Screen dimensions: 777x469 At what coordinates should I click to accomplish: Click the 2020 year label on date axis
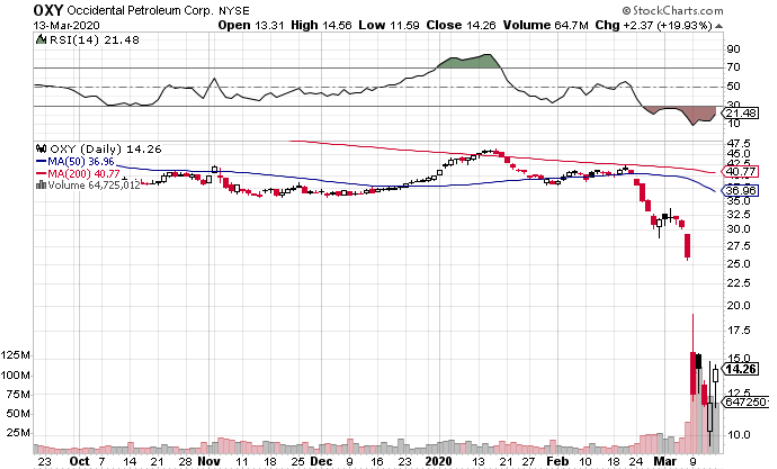click(439, 462)
